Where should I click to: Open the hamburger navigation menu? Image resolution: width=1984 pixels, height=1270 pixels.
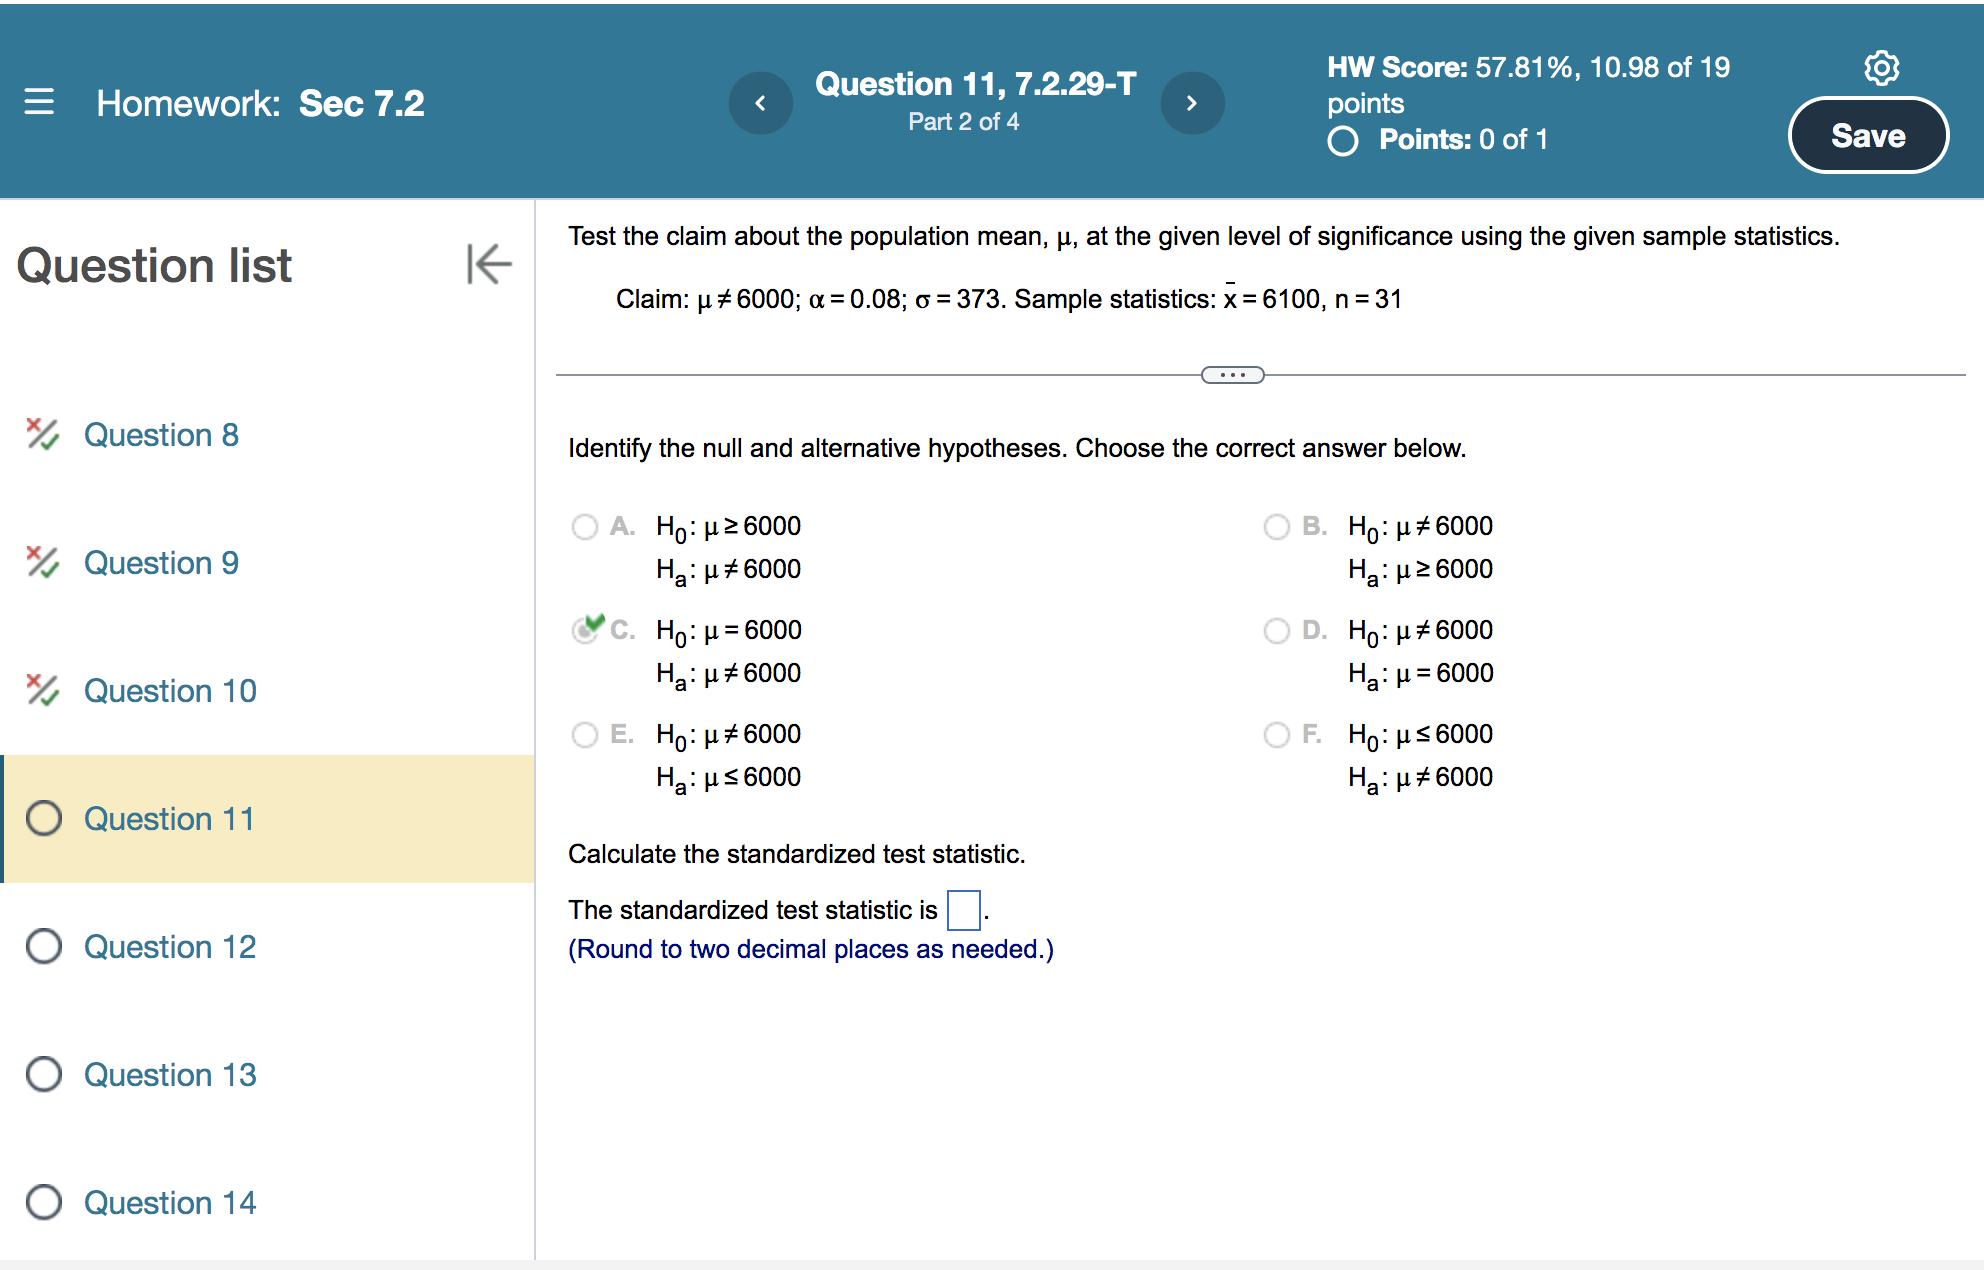39,102
